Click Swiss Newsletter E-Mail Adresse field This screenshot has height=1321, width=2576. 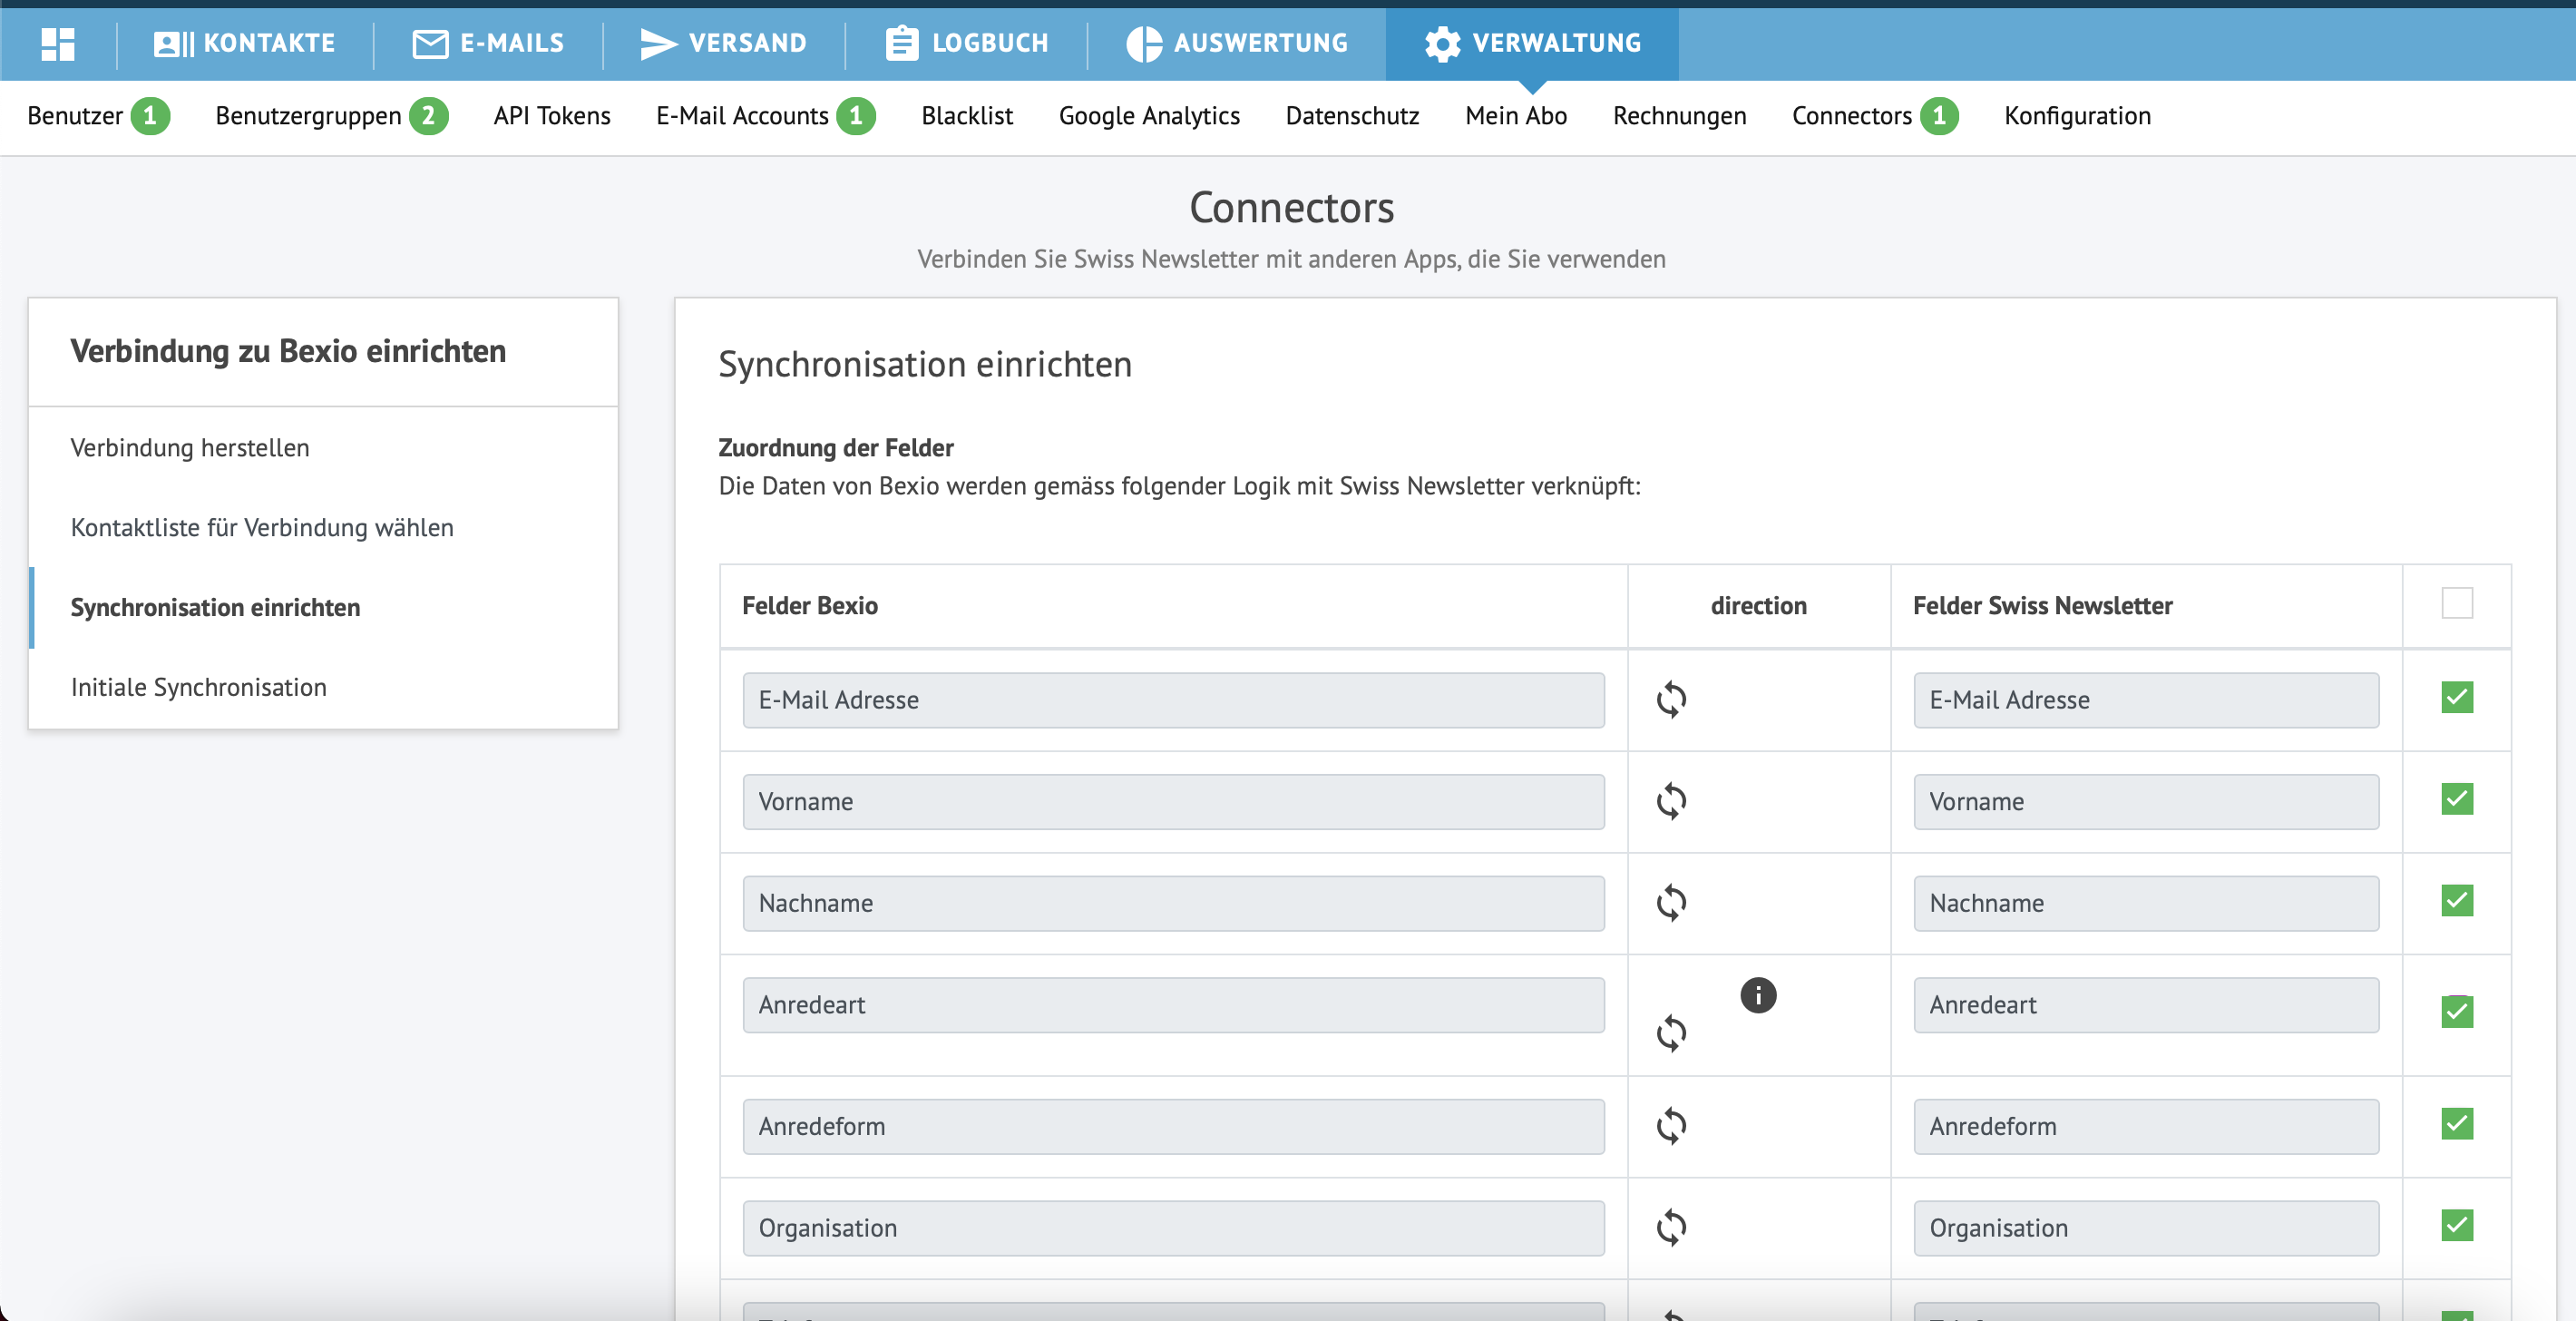pos(2146,700)
